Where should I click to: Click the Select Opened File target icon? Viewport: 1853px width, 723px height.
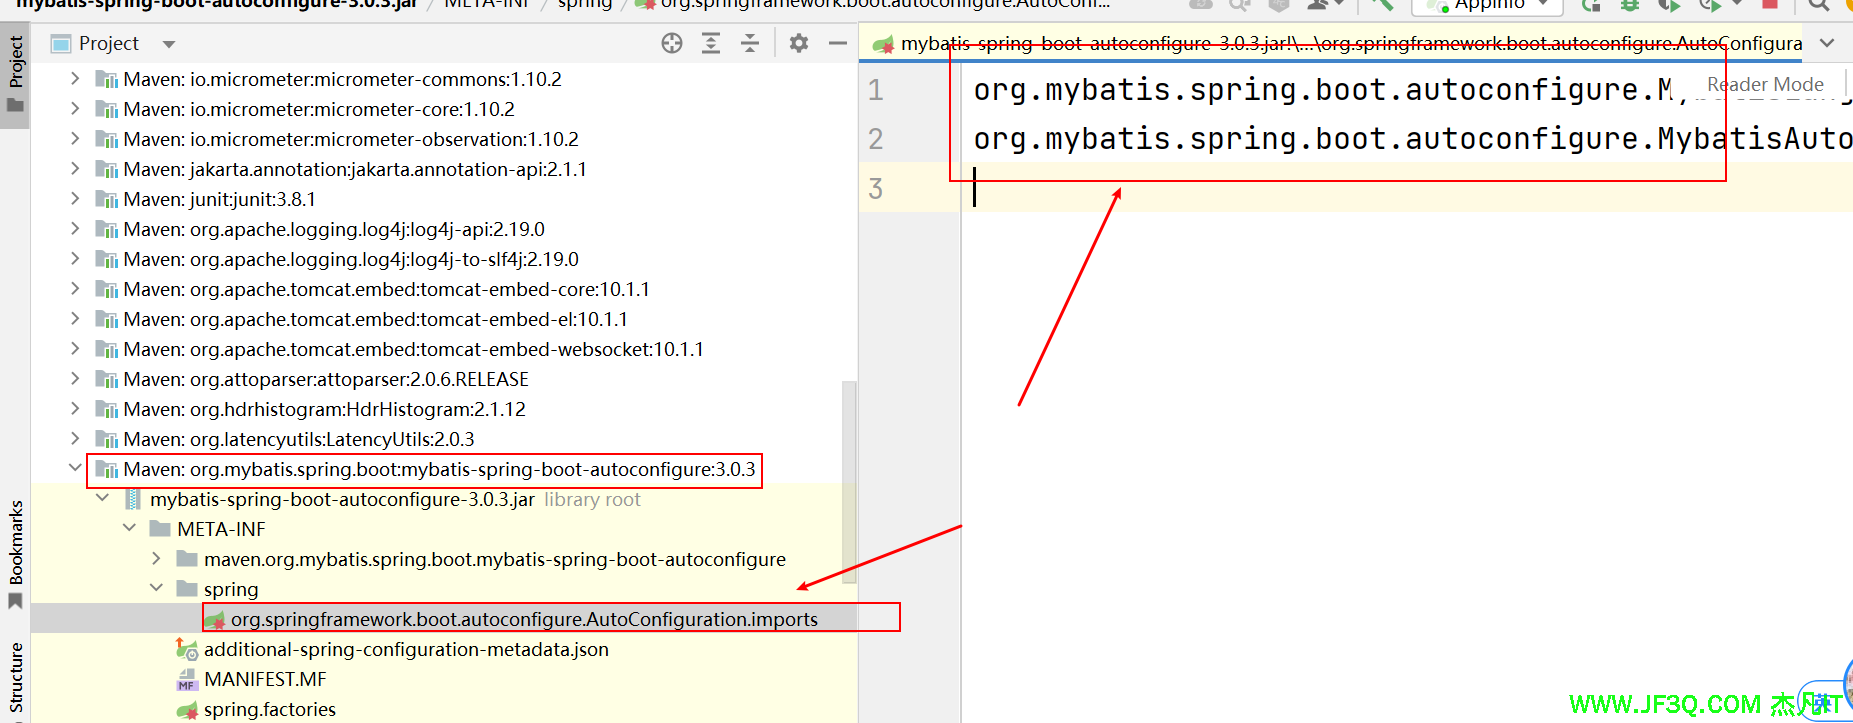click(x=672, y=43)
